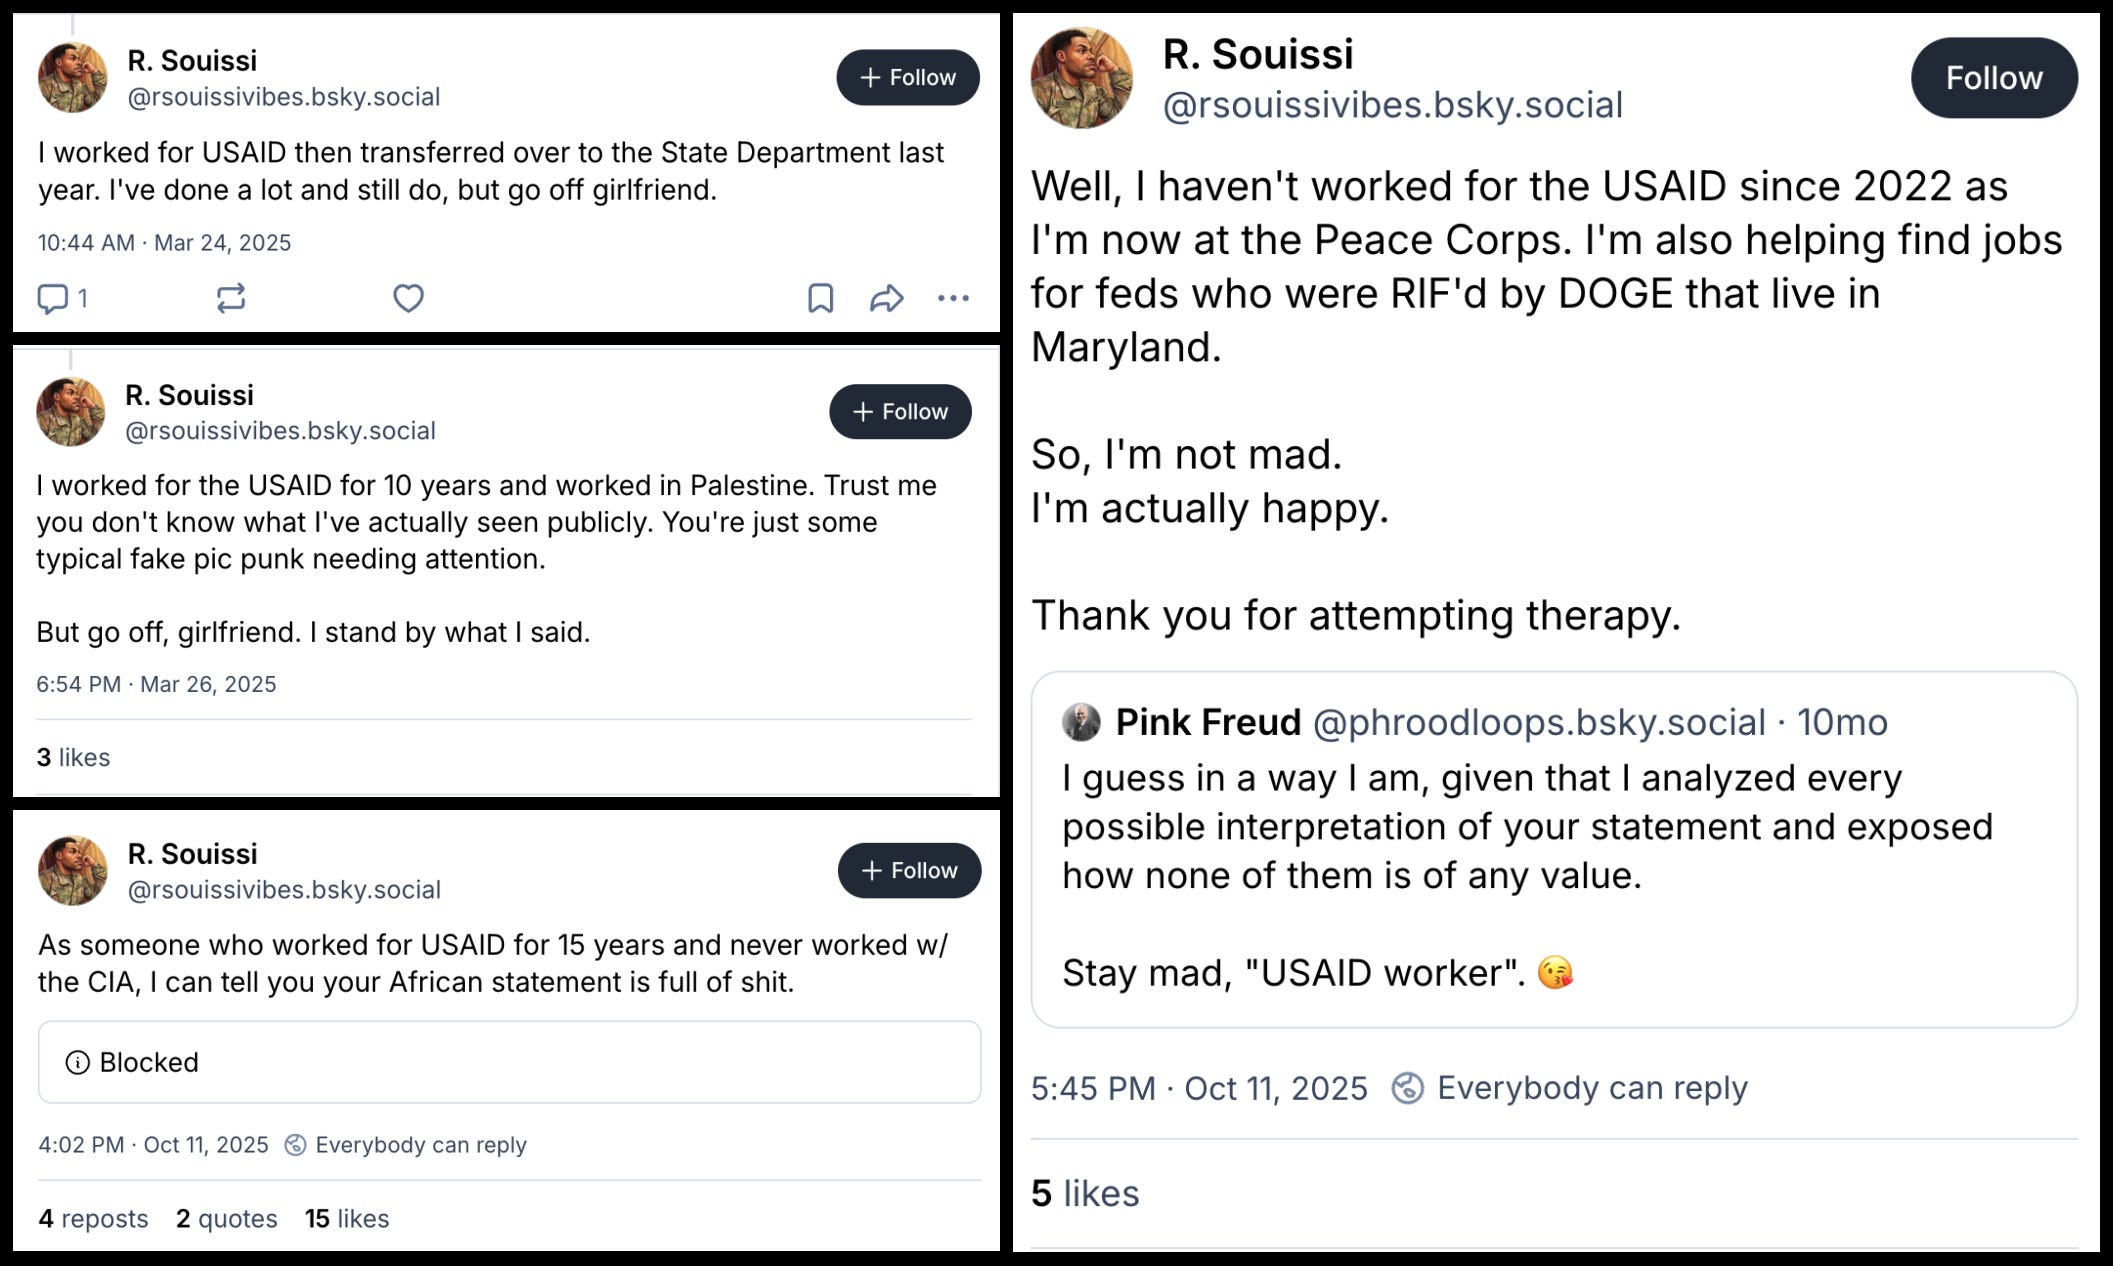2113x1266 pixels.
Task: Open R. Souissi avatar on the Peace Corps post
Action: point(1081,78)
